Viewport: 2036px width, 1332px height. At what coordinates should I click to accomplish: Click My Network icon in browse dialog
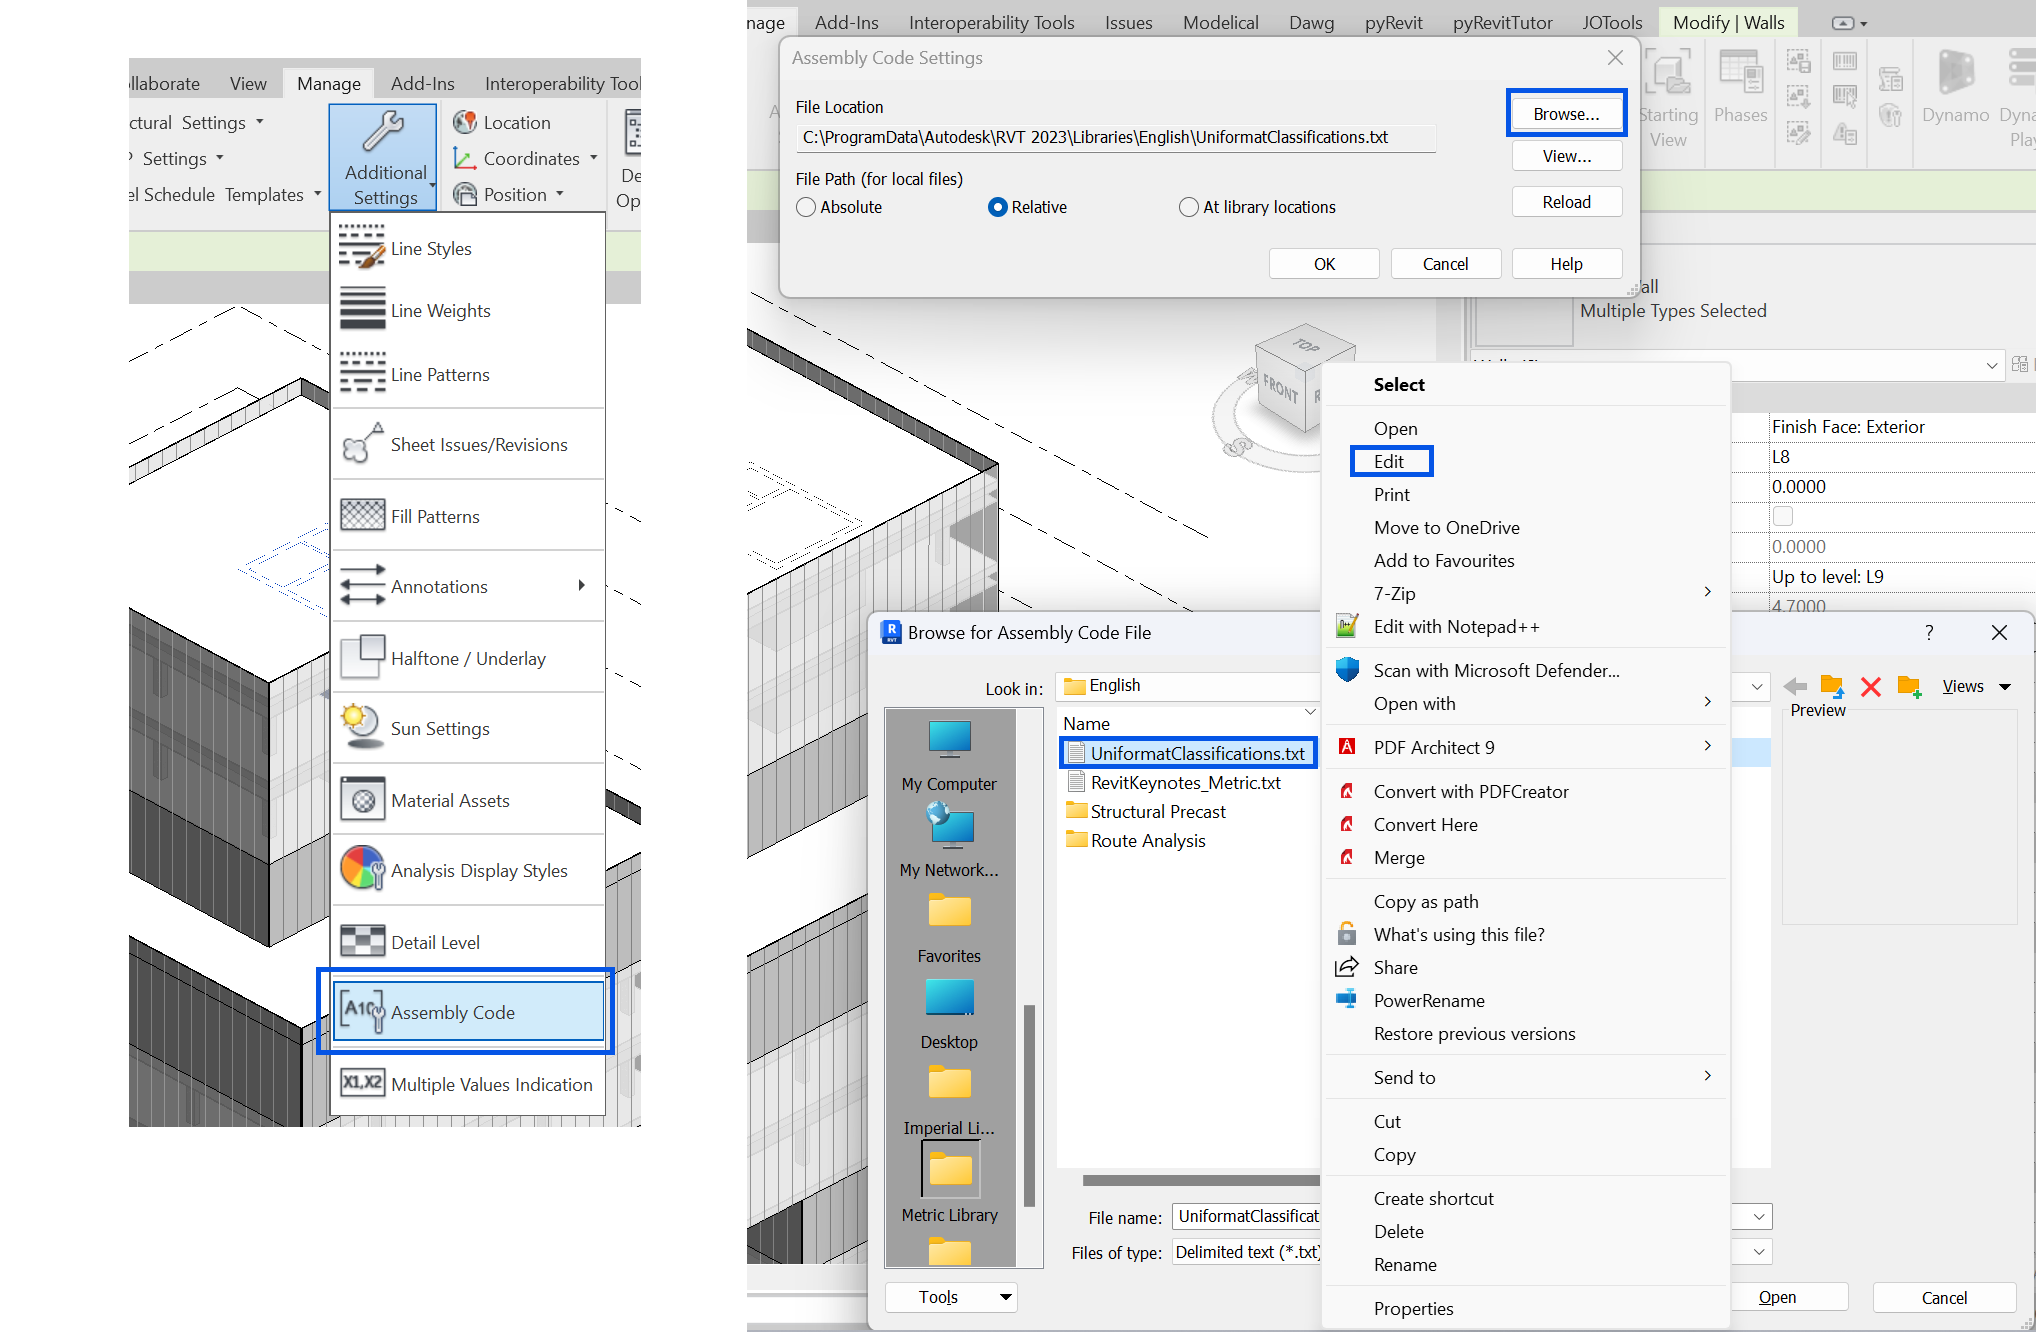click(949, 827)
